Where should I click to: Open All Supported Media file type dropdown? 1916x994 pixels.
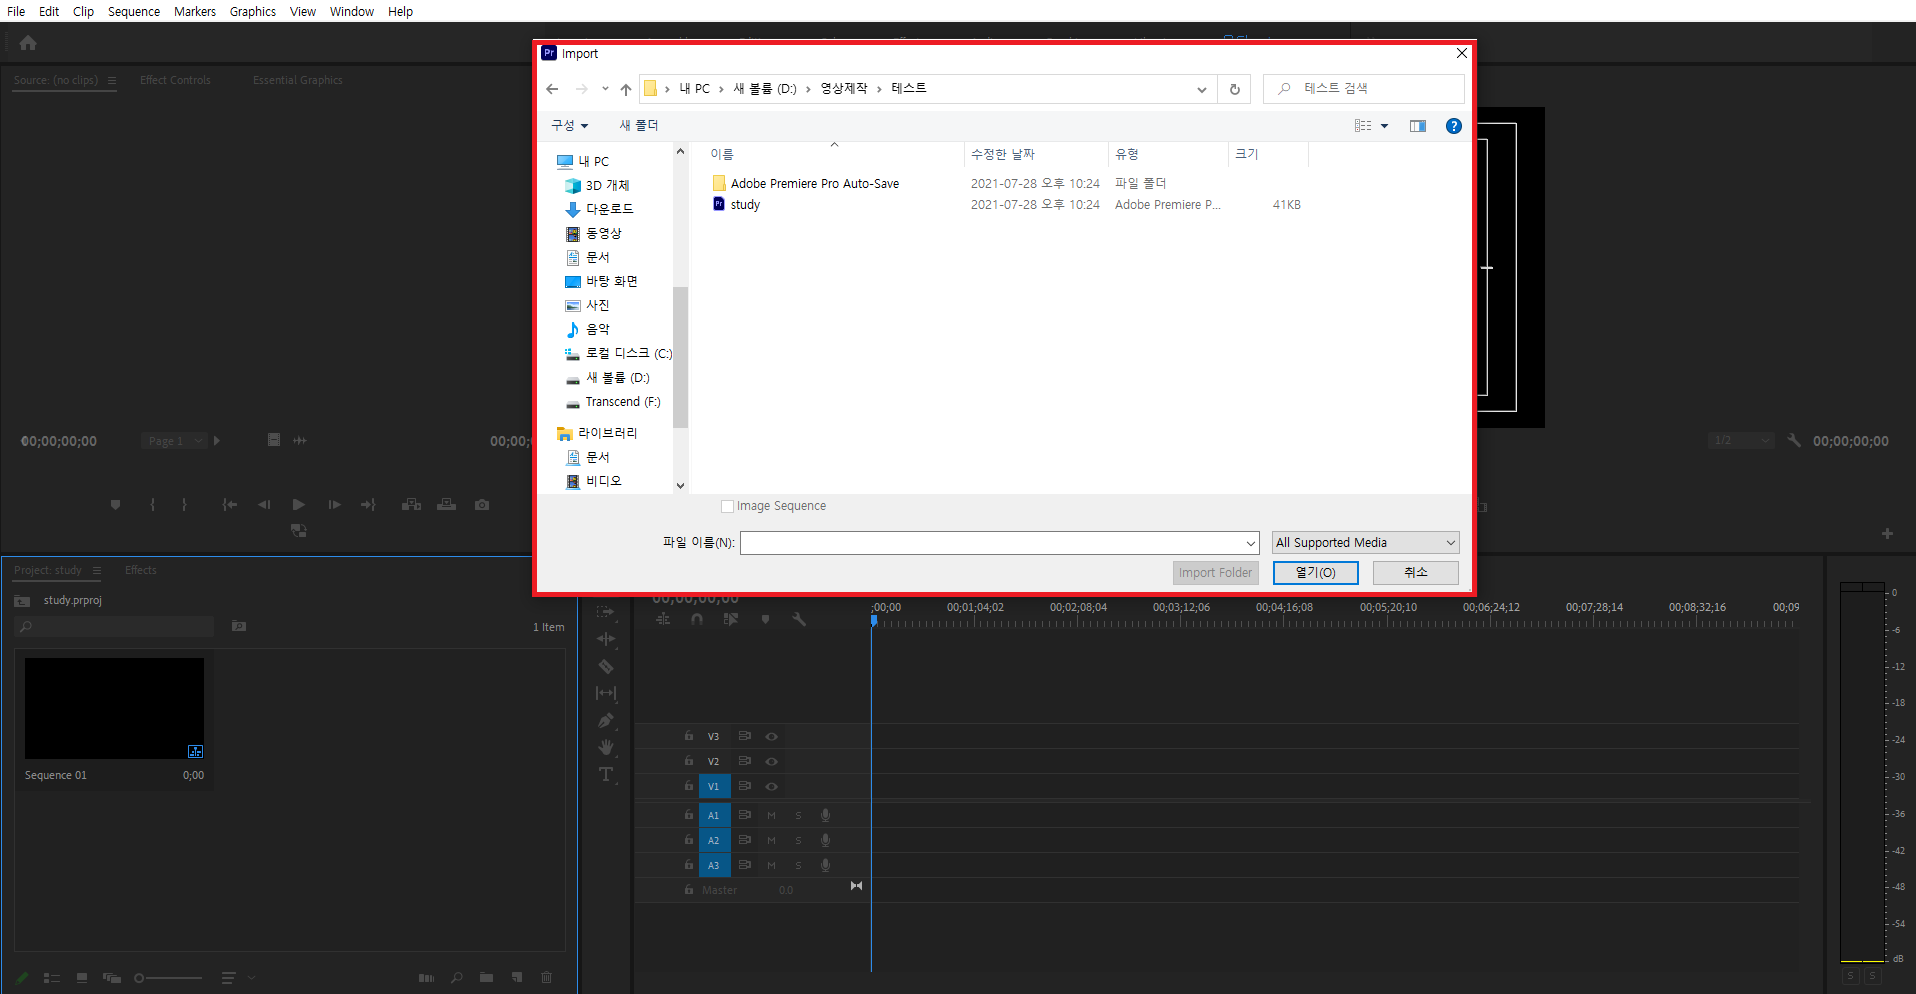click(1365, 542)
